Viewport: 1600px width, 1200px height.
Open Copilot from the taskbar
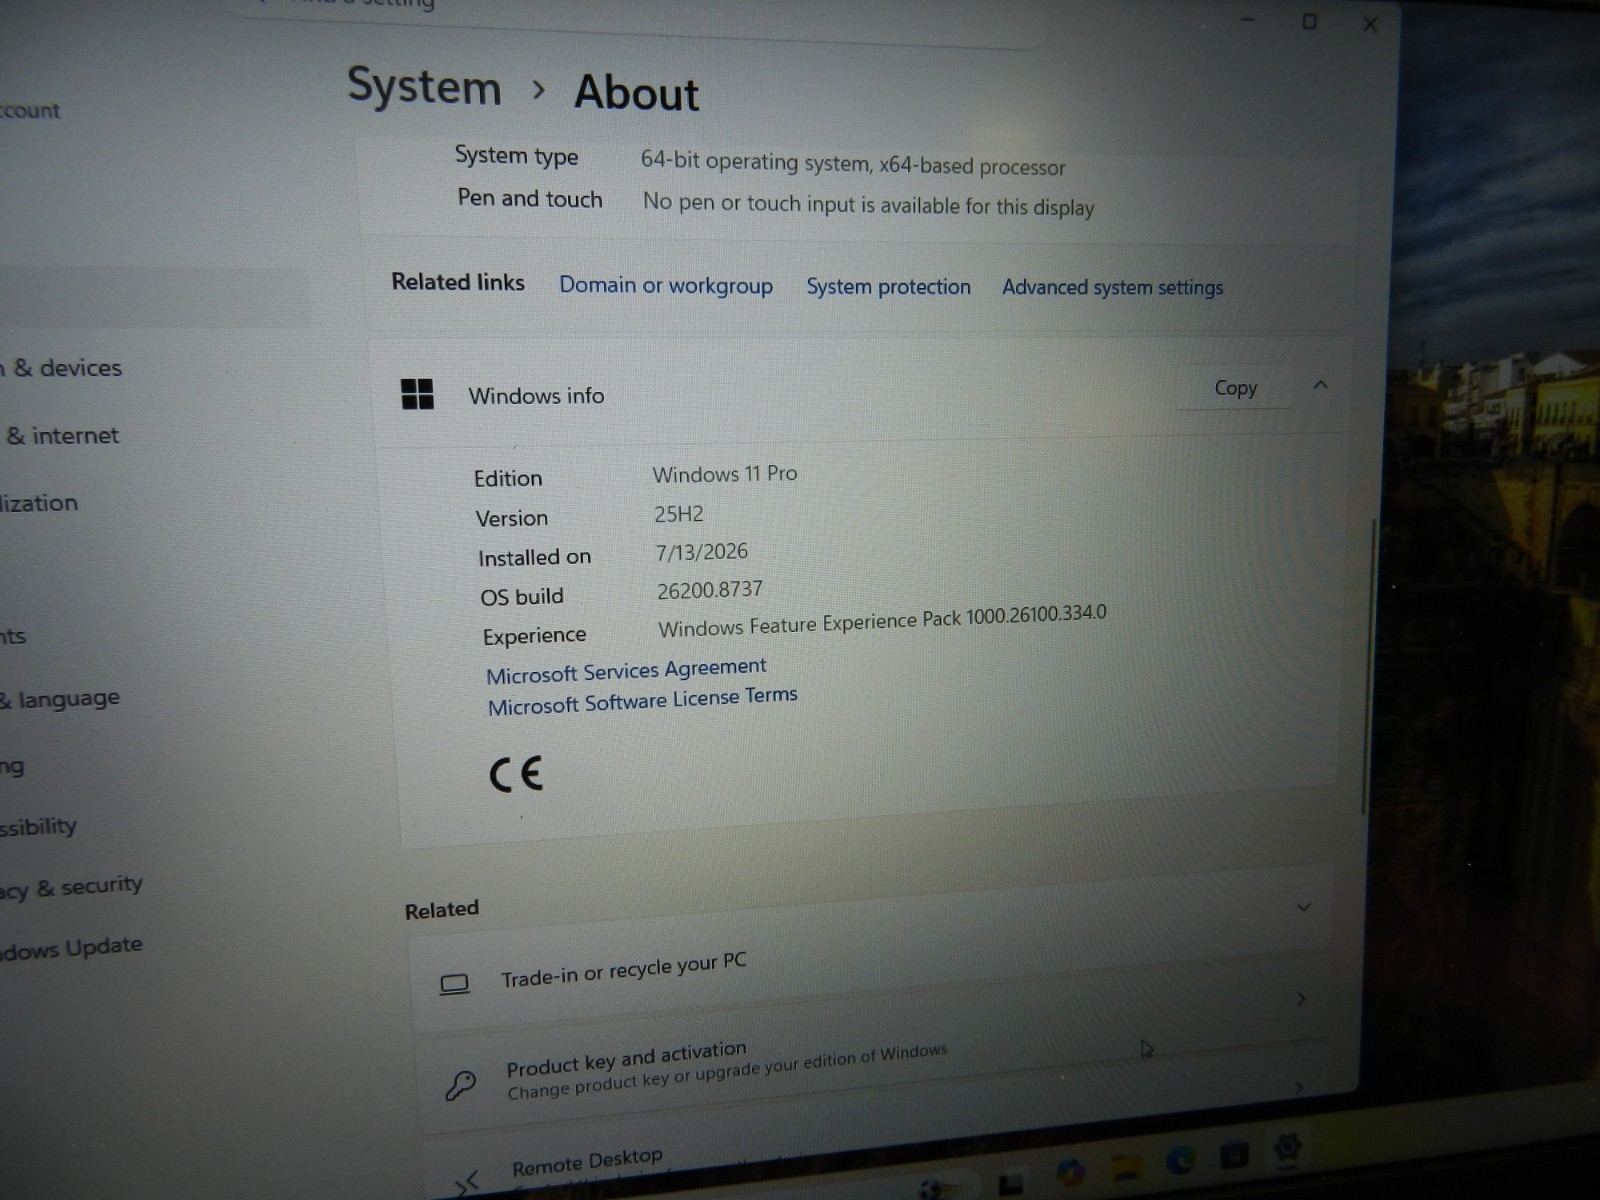[1071, 1171]
